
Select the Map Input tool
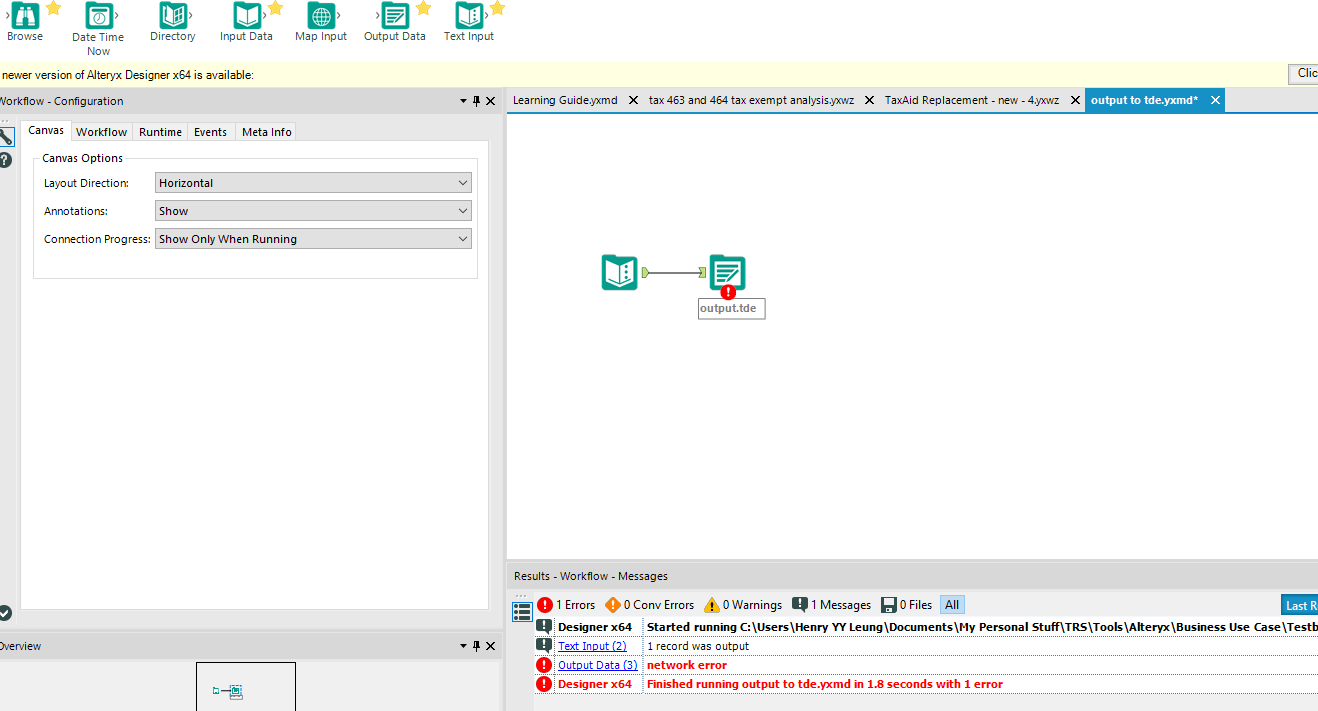[321, 17]
